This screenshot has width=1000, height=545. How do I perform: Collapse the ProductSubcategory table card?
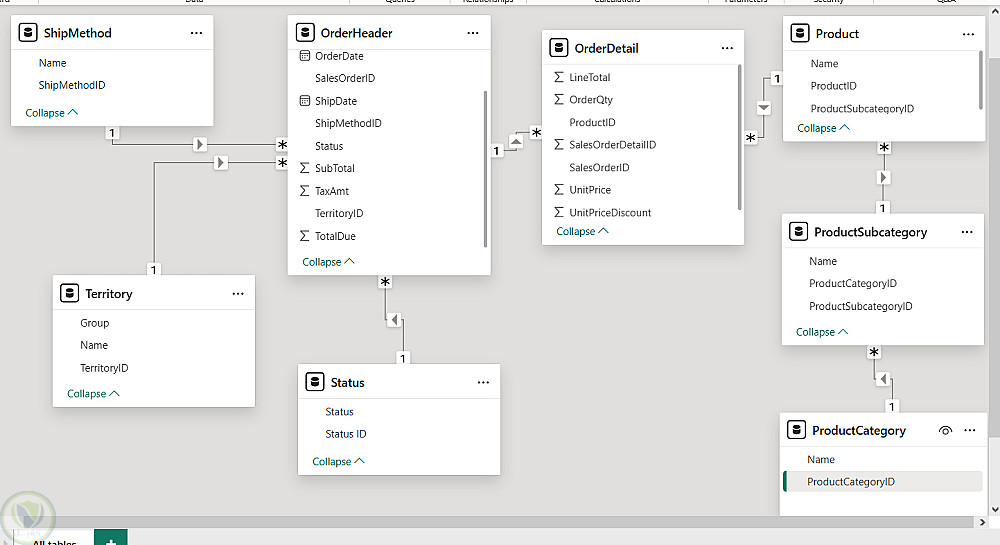(x=822, y=332)
